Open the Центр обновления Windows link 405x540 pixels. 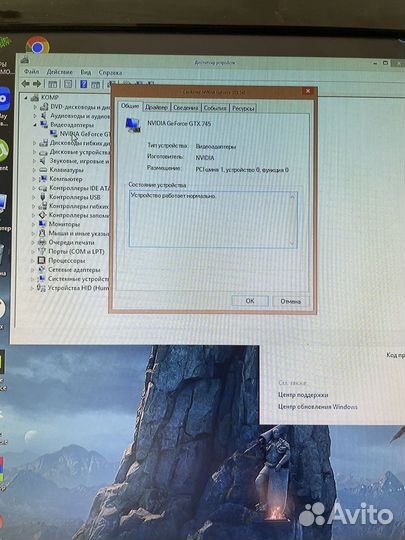coord(318,407)
